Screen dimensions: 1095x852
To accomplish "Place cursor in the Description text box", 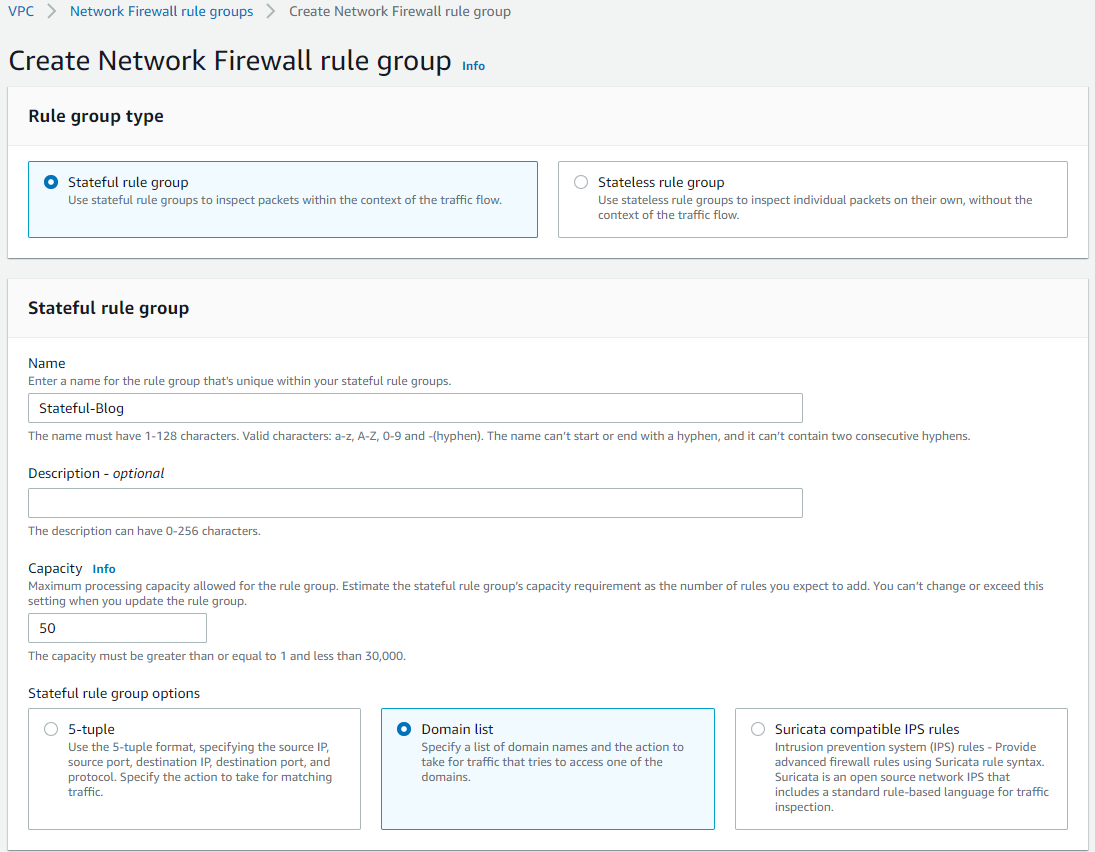I will tap(415, 503).
